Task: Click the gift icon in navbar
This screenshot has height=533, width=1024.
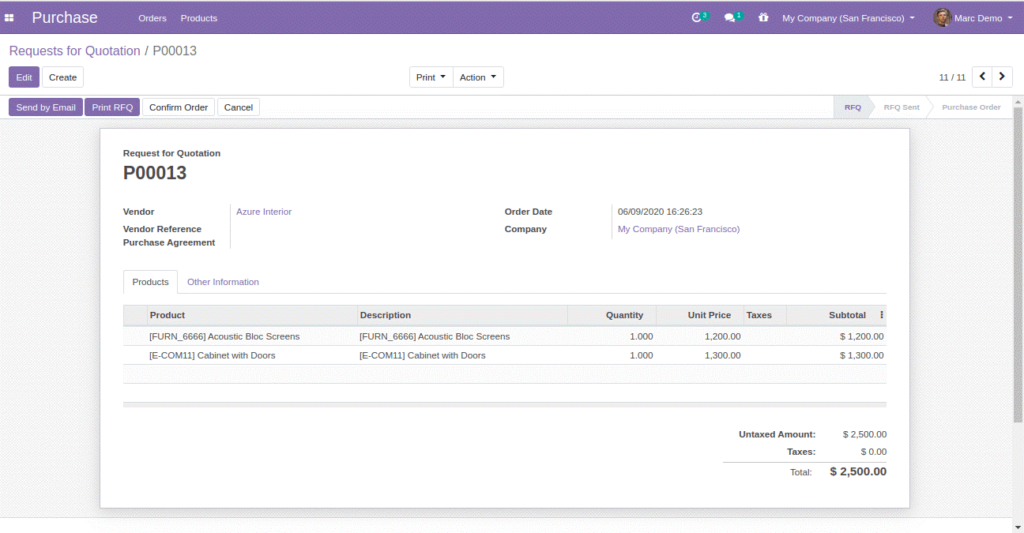Action: pos(763,18)
